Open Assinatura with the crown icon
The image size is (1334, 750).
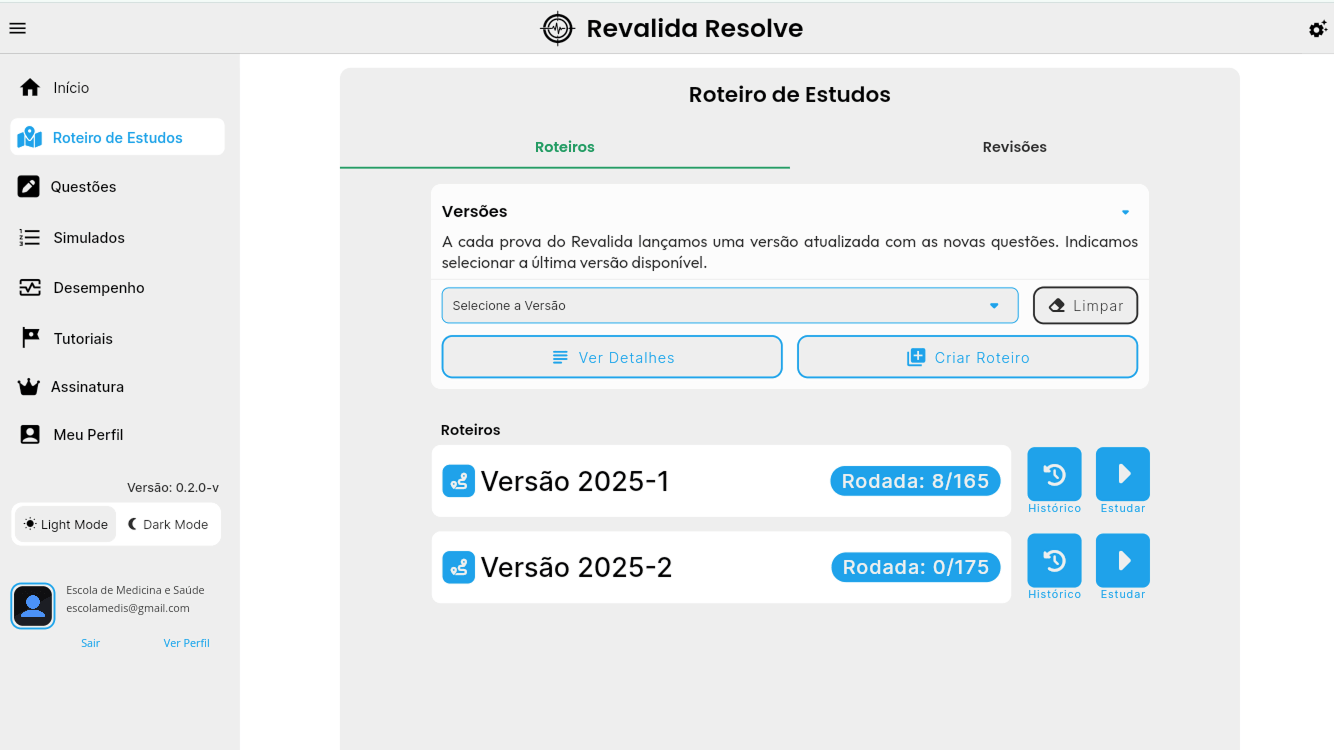tap(31, 386)
